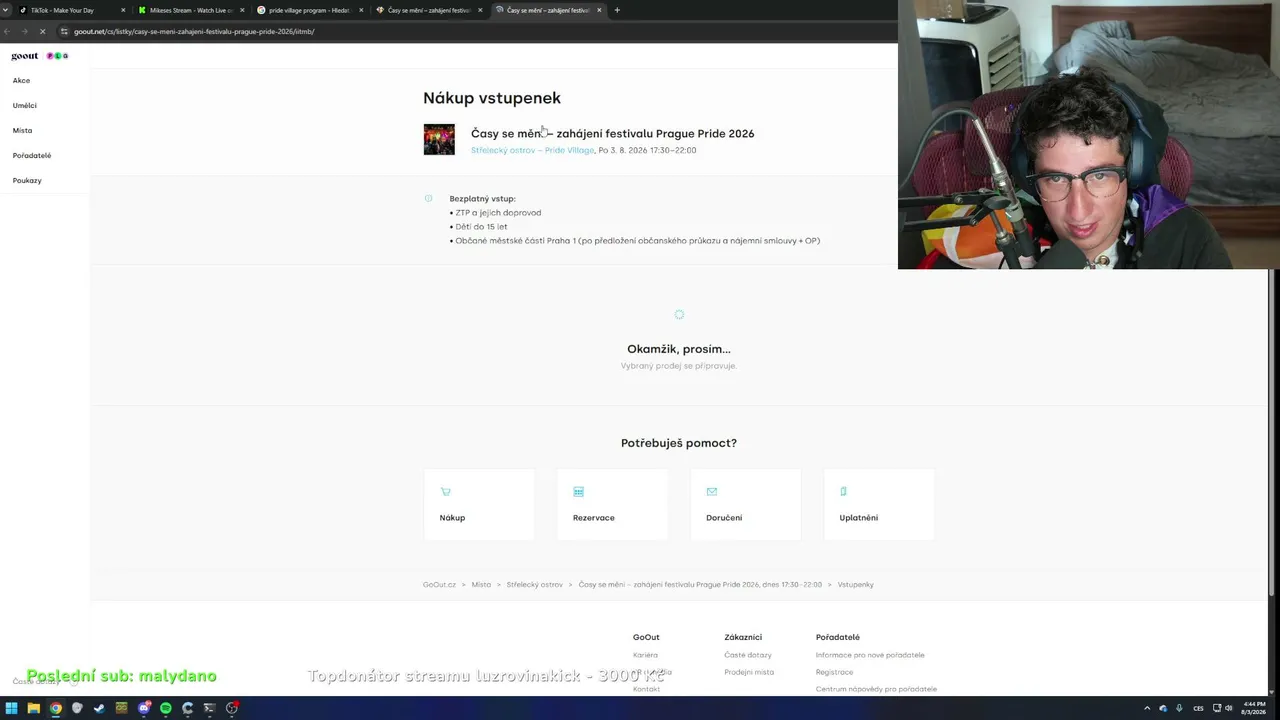The image size is (1280, 720).
Task: Open Windows Start menu
Action: pos(11,708)
